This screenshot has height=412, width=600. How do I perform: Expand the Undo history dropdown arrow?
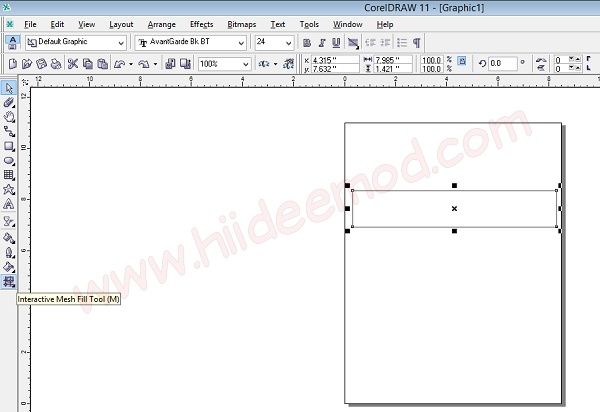click(x=130, y=64)
